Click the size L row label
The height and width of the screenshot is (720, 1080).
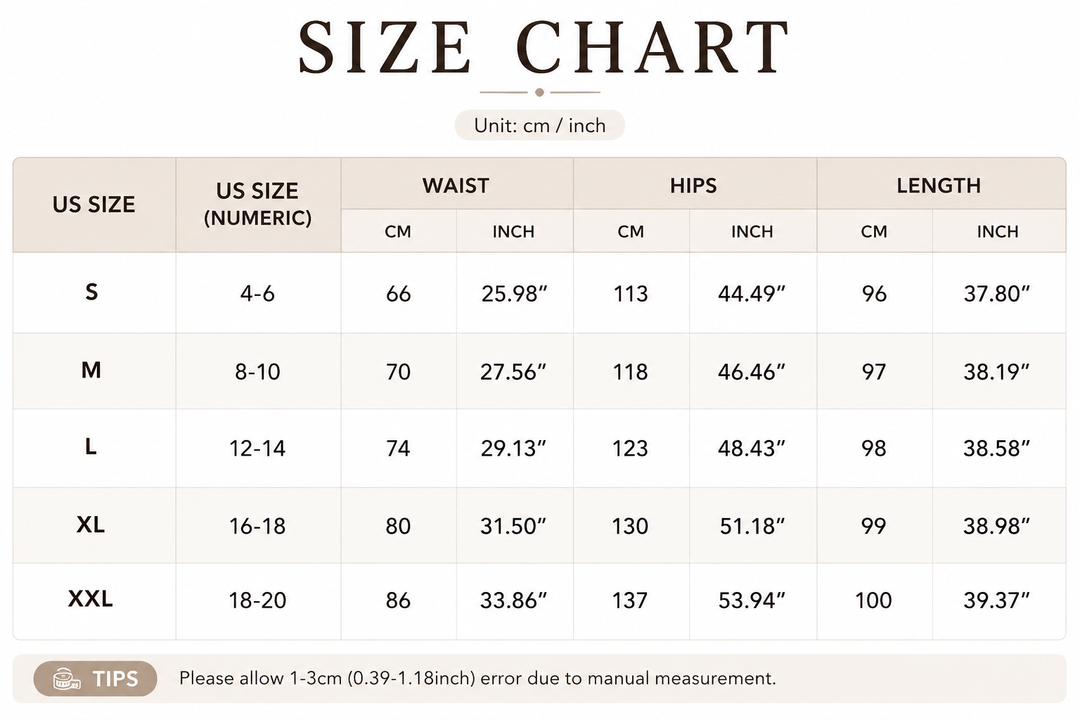pyautogui.click(x=90, y=446)
